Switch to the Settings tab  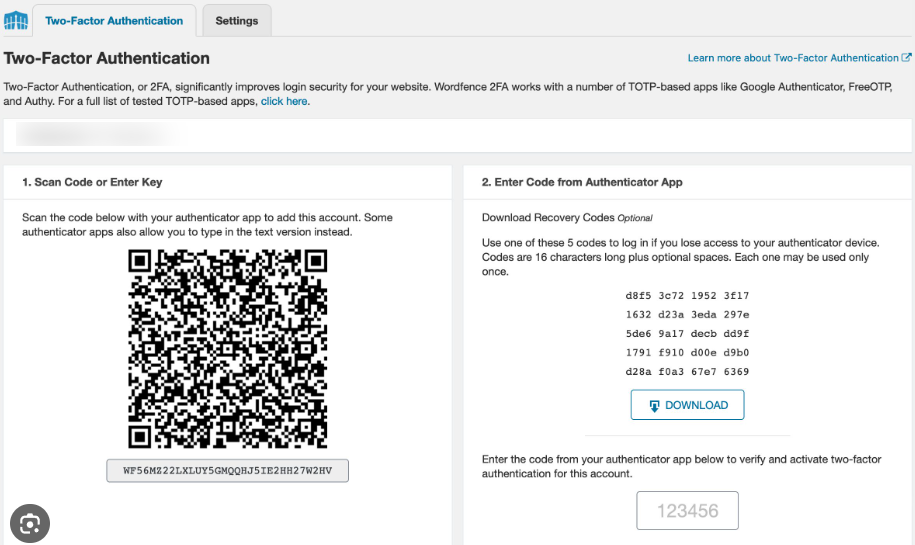[236, 20]
